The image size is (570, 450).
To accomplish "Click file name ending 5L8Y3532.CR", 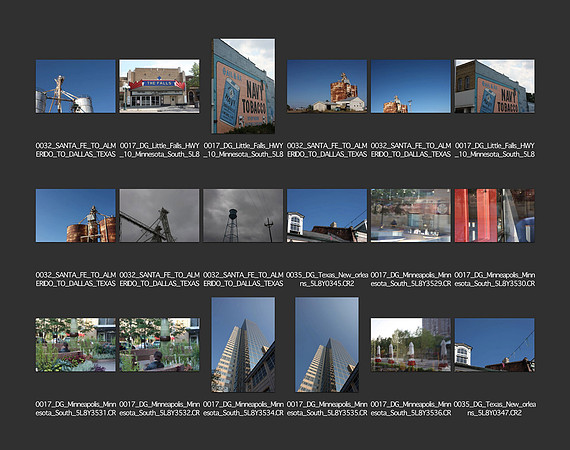I will 159,409.
